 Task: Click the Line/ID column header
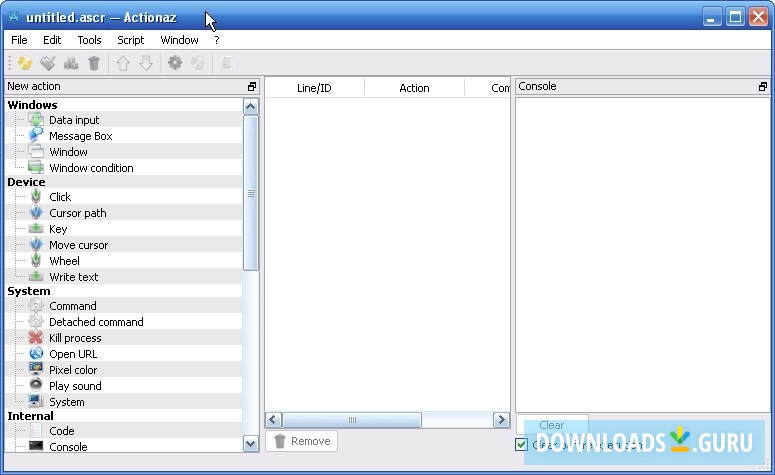tap(314, 88)
